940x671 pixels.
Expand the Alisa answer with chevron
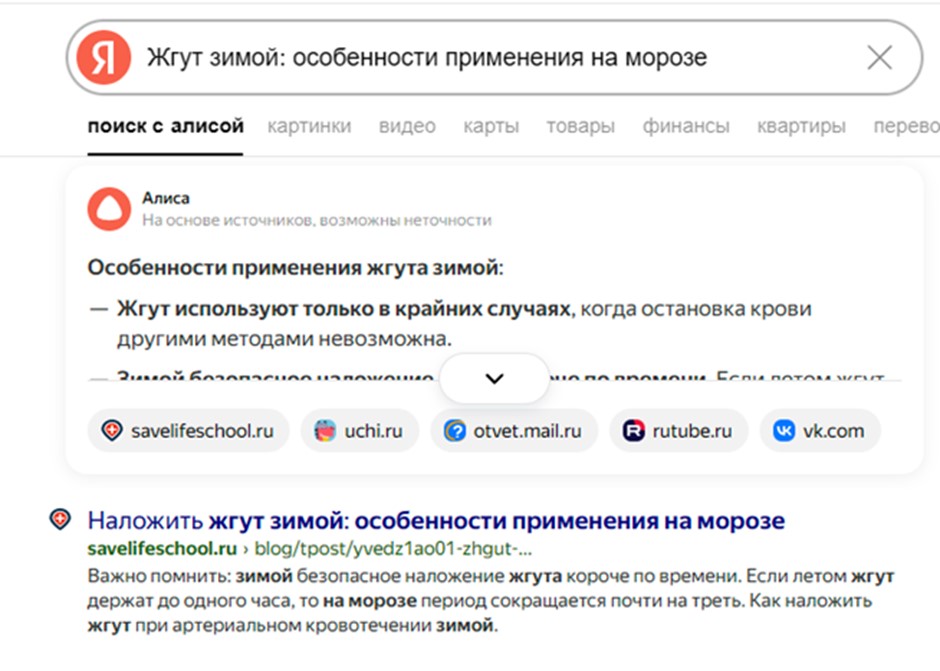coord(494,378)
